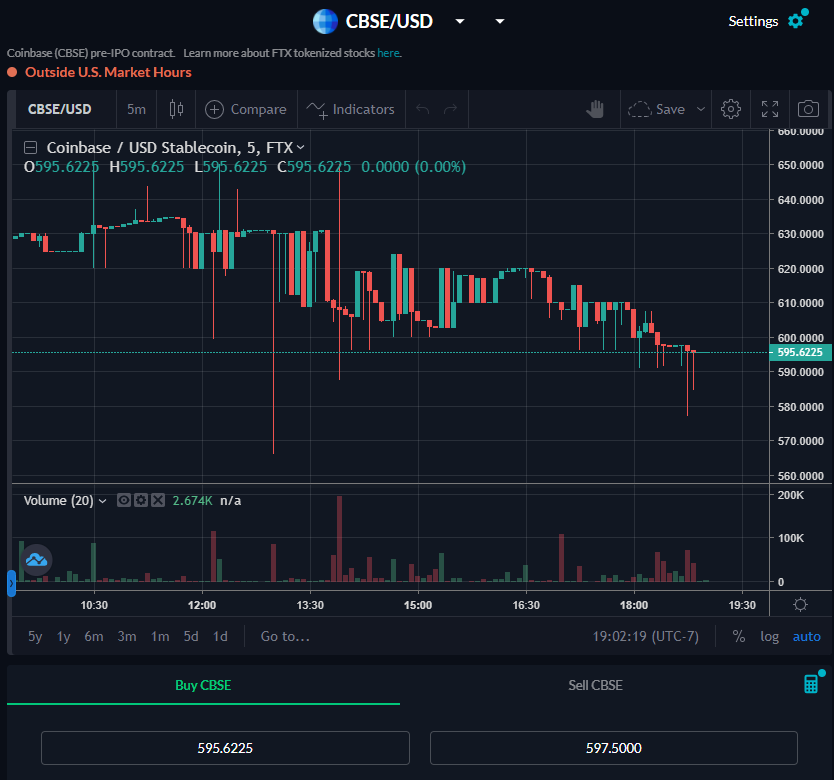Remove the Volume indicator
Viewport: 834px width, 780px height.
pyautogui.click(x=158, y=500)
